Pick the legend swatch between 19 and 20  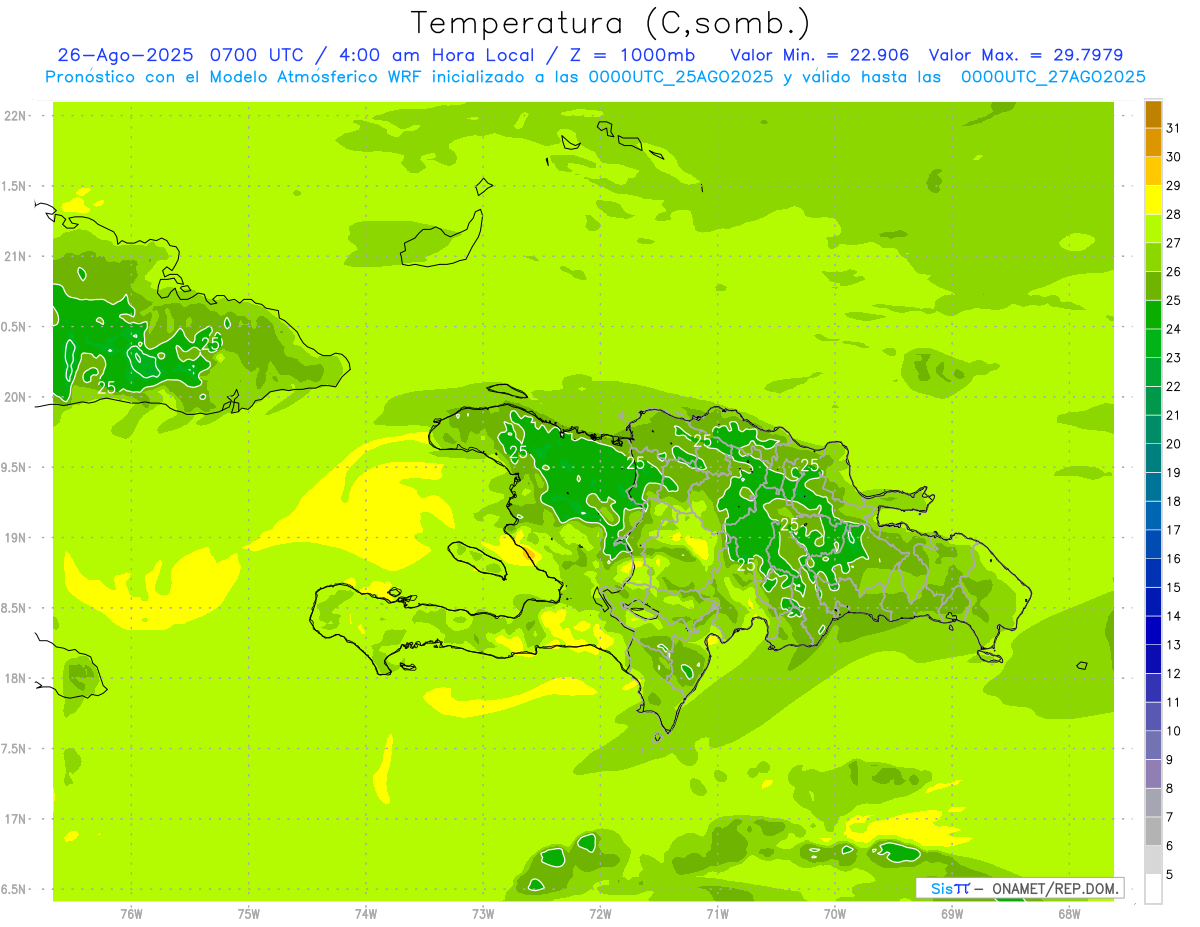pos(1153,457)
